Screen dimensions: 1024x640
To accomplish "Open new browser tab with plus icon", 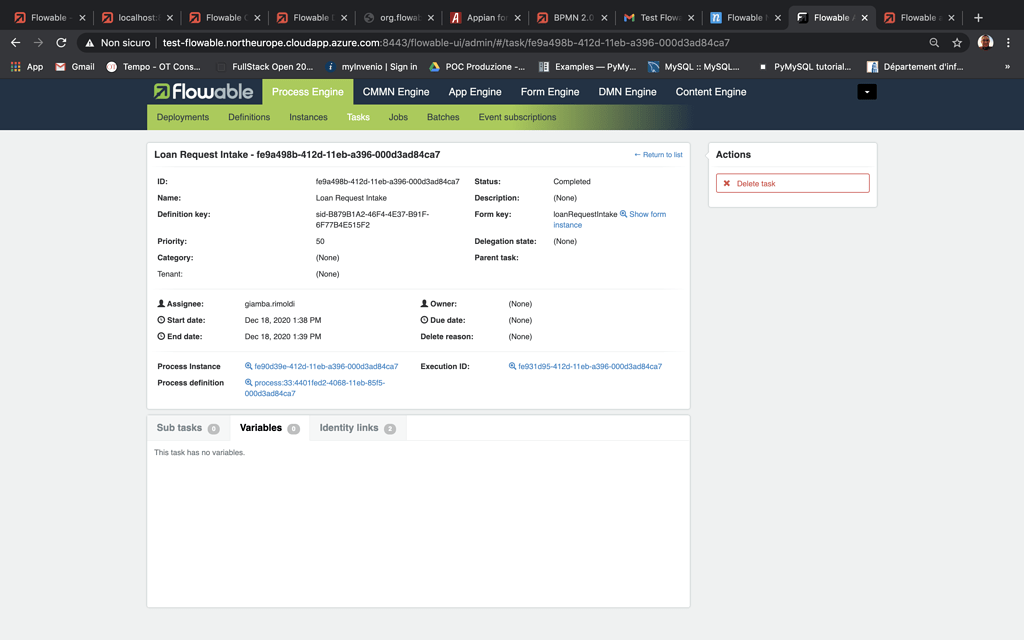I will [978, 18].
